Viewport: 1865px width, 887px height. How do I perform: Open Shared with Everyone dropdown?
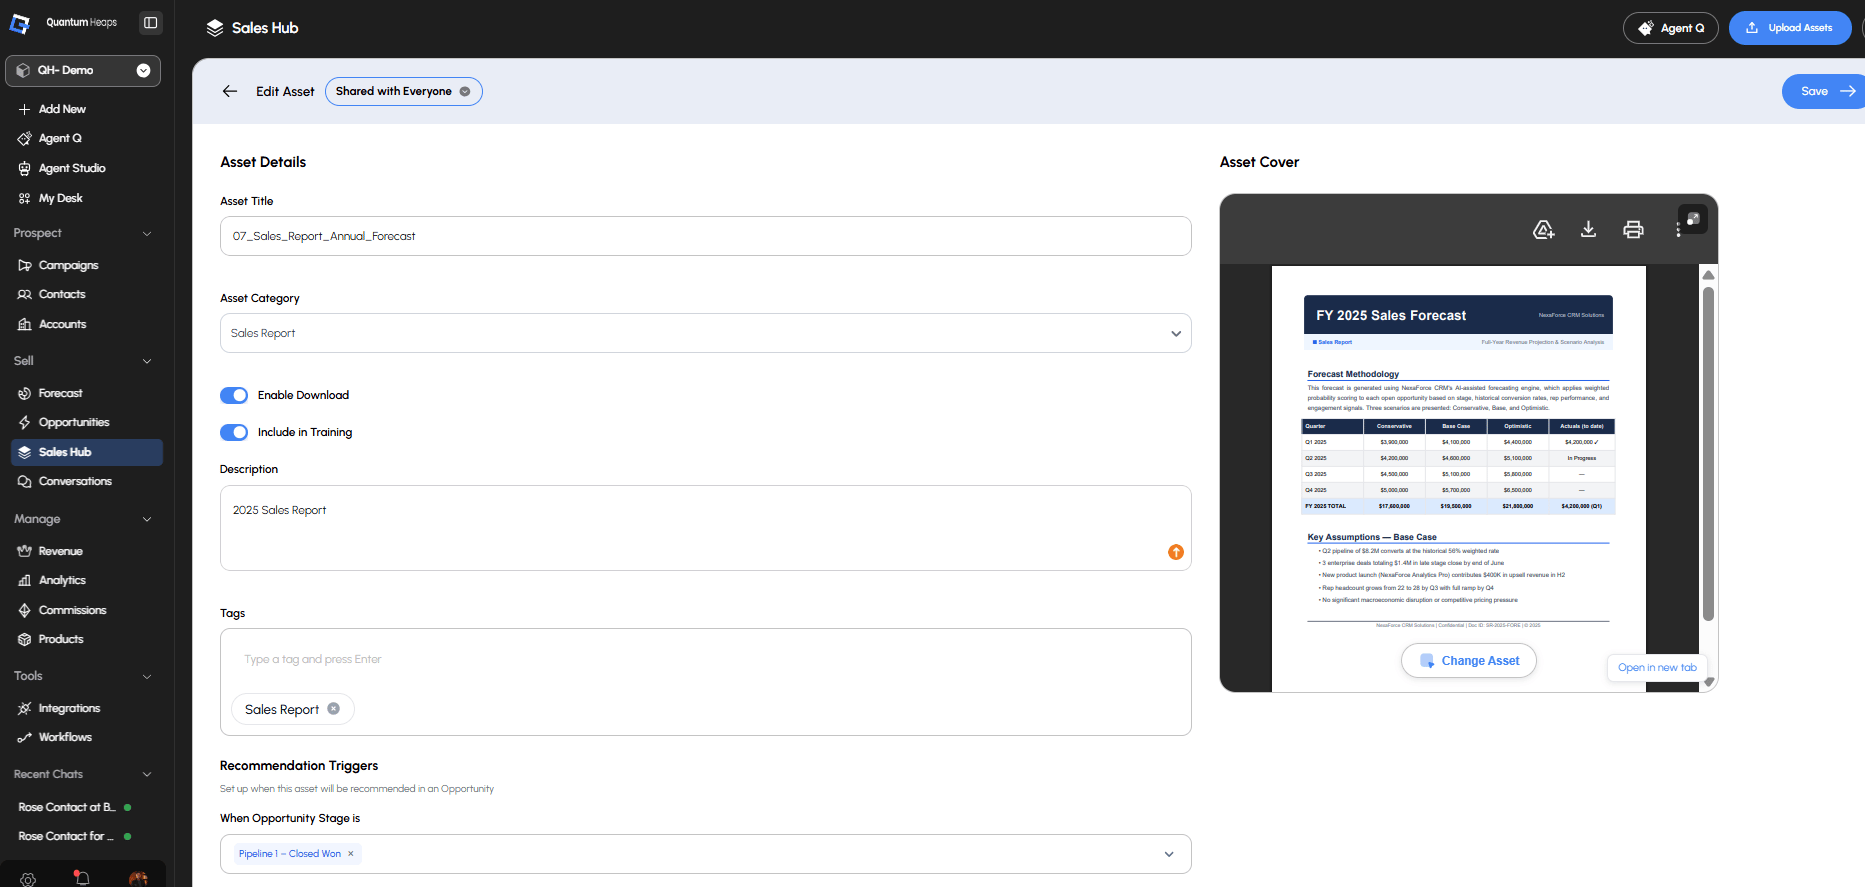(x=403, y=91)
